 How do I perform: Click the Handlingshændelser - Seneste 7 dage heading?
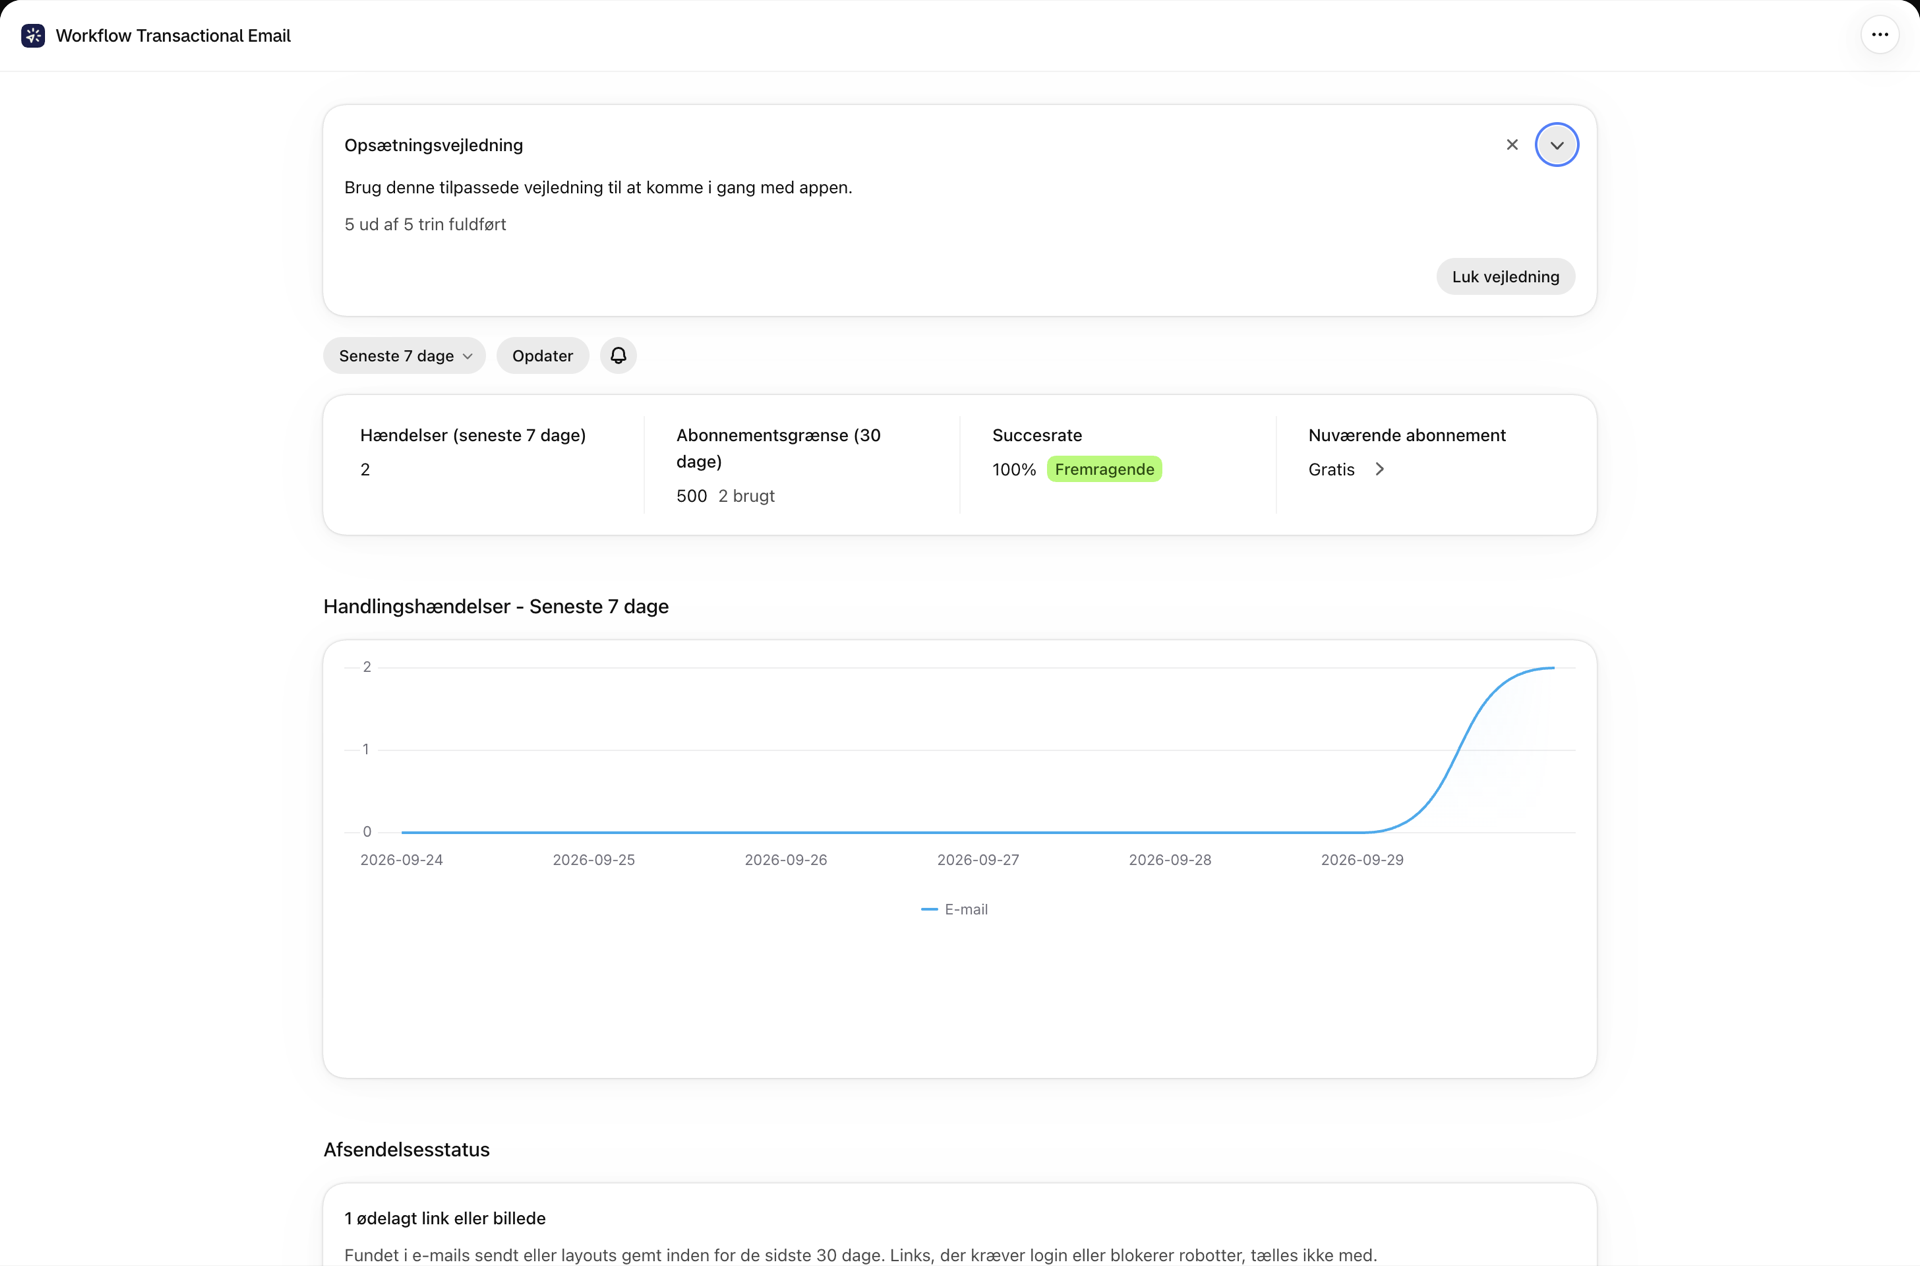coord(496,607)
